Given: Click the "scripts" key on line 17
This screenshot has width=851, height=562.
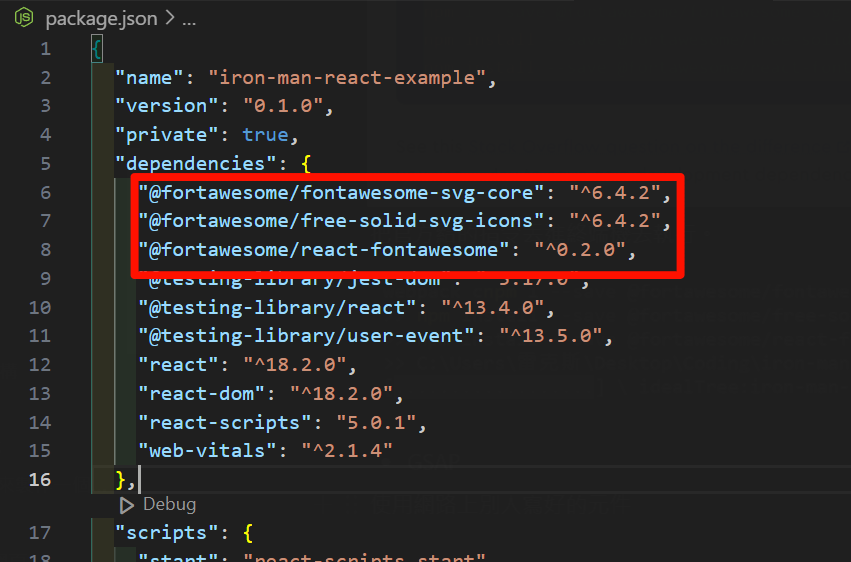Looking at the screenshot, I should click(167, 533).
